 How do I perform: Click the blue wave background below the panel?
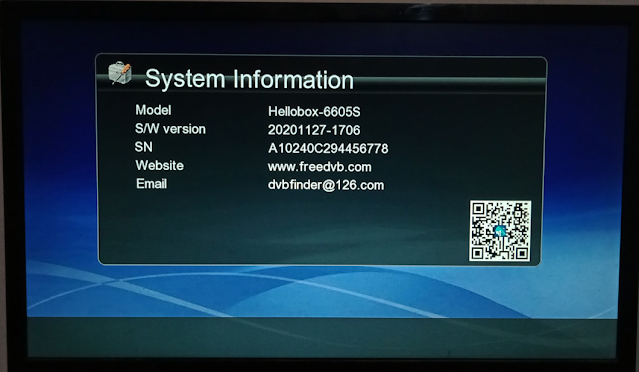322,291
